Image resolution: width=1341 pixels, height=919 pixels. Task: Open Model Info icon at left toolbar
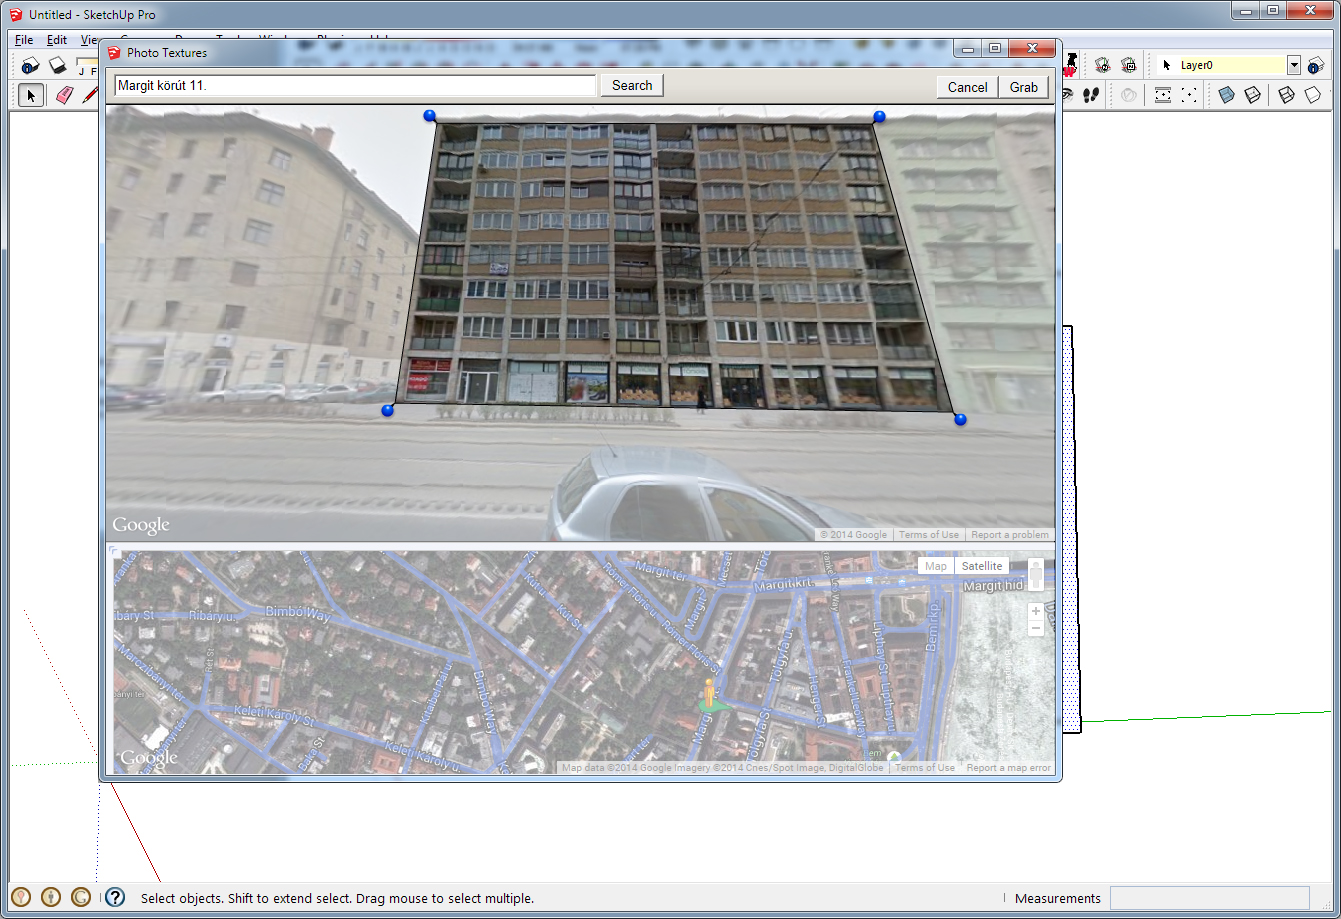pos(31,65)
